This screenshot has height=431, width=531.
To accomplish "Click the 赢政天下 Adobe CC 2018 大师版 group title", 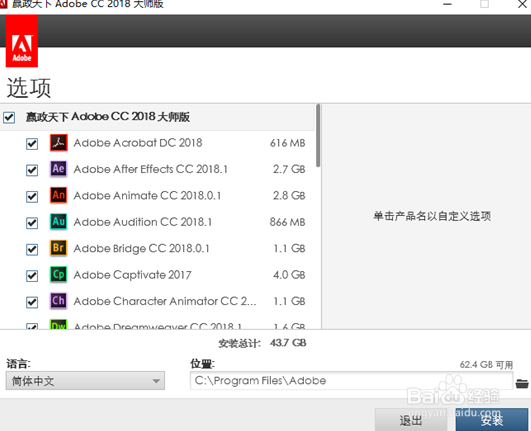I will (x=108, y=117).
